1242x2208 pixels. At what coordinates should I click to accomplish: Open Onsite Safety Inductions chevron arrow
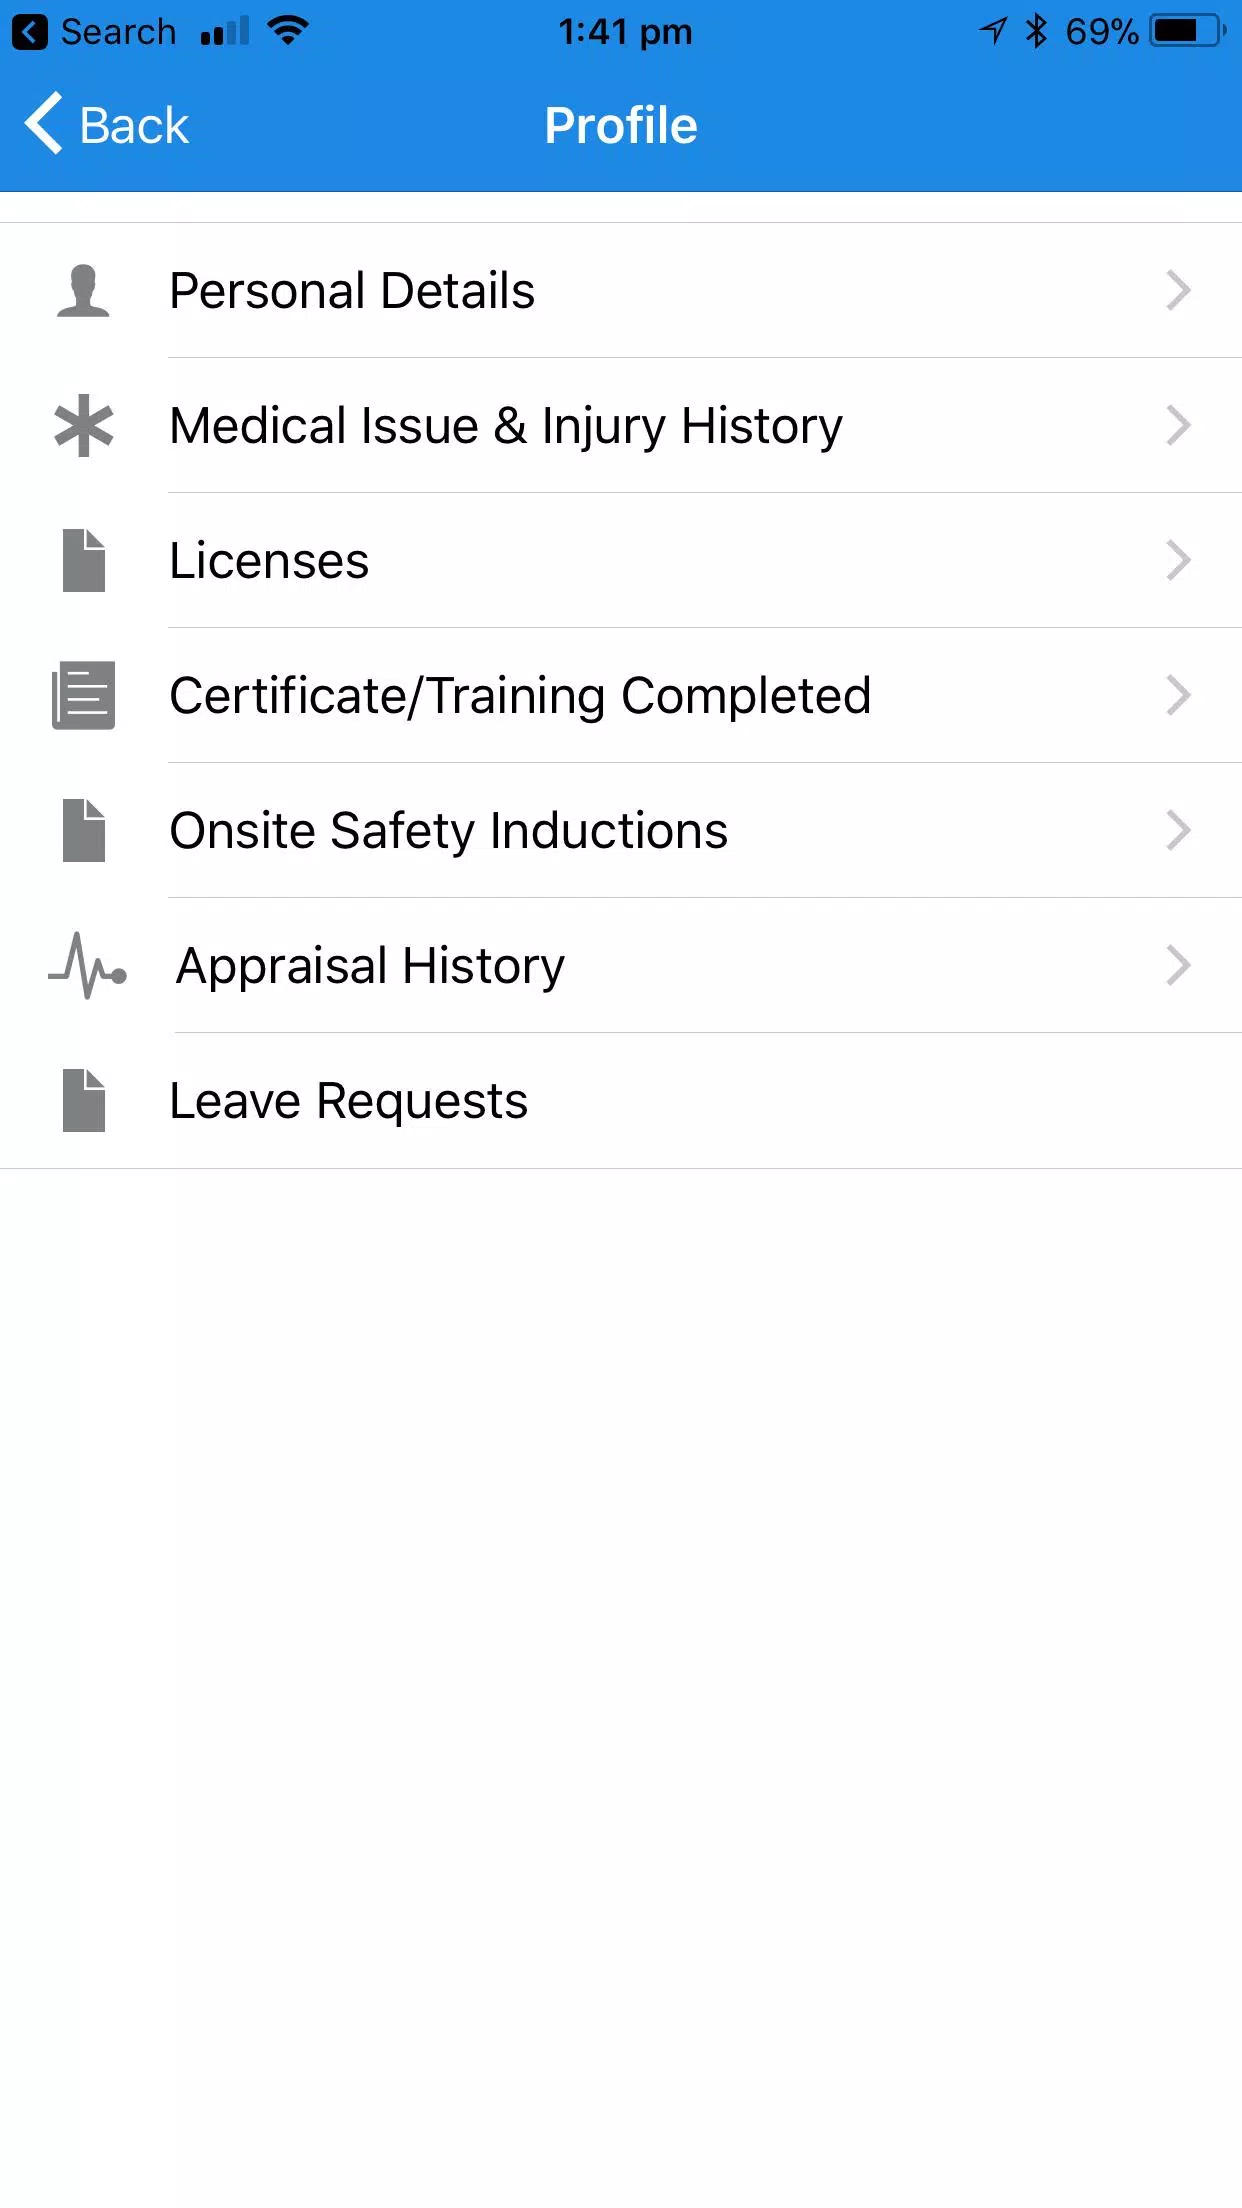click(1179, 831)
